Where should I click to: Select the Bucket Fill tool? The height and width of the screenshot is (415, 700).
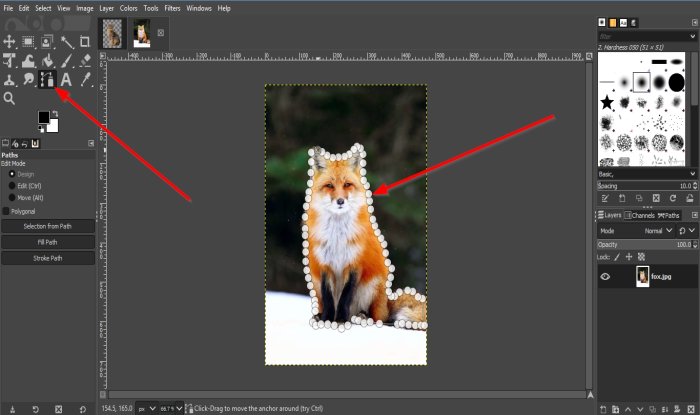coord(47,61)
